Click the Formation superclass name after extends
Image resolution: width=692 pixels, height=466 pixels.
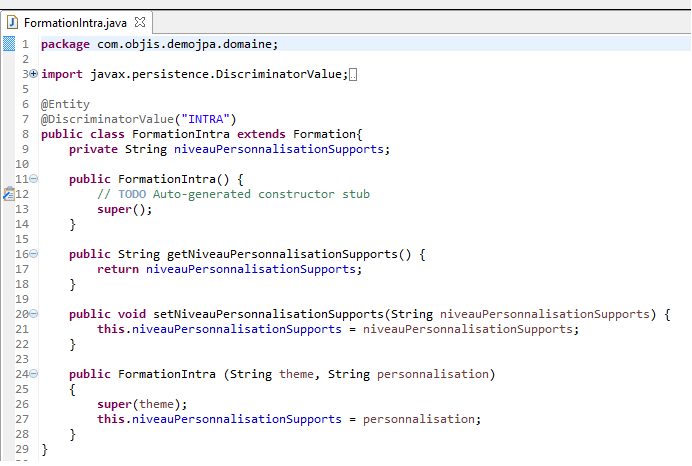[x=324, y=134]
